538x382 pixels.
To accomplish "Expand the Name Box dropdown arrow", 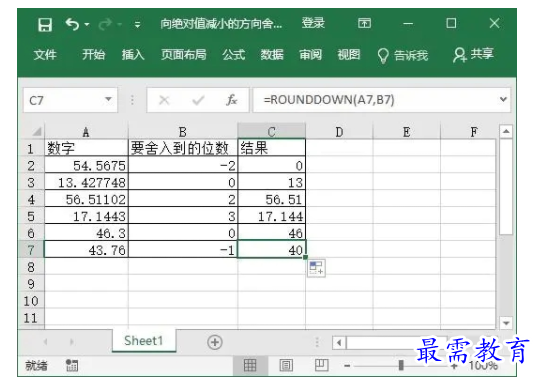I will pos(108,100).
